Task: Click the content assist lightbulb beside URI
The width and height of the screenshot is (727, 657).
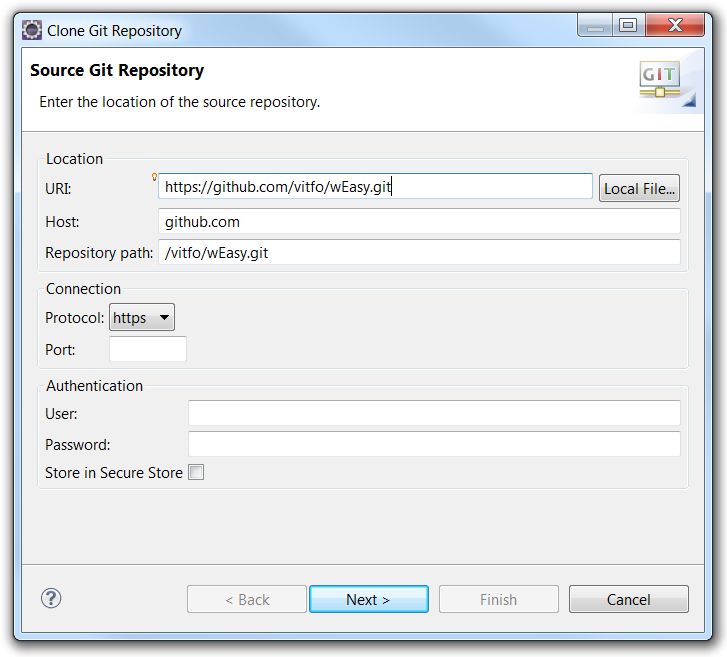Action: [154, 177]
